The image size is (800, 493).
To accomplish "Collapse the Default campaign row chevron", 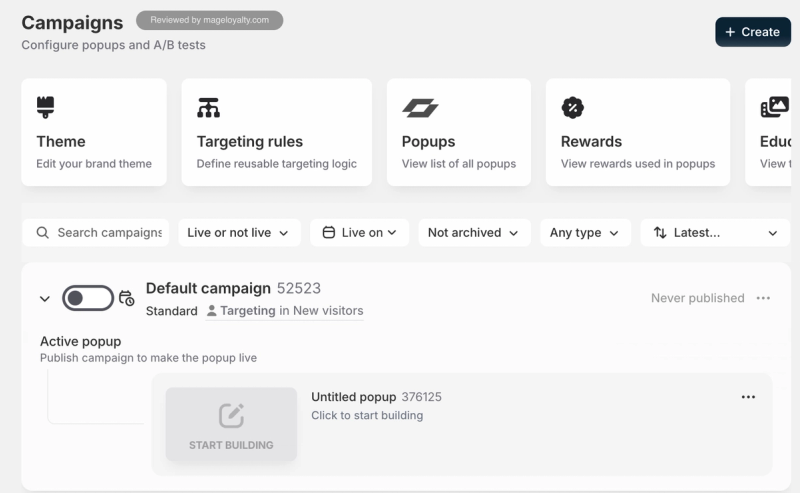I will 45,299.
